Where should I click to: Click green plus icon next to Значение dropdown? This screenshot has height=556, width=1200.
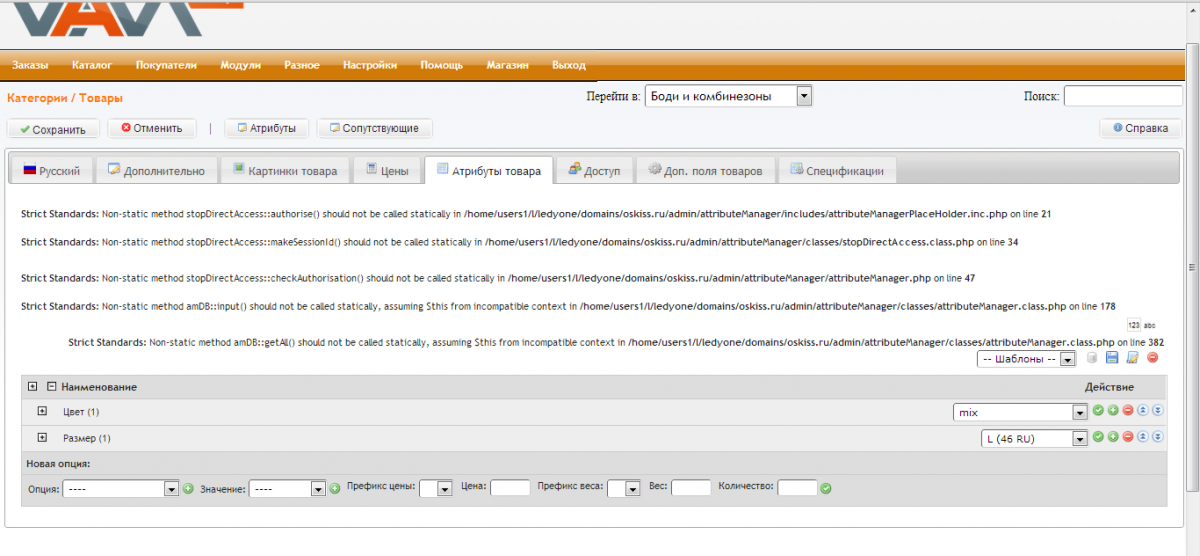pos(335,488)
